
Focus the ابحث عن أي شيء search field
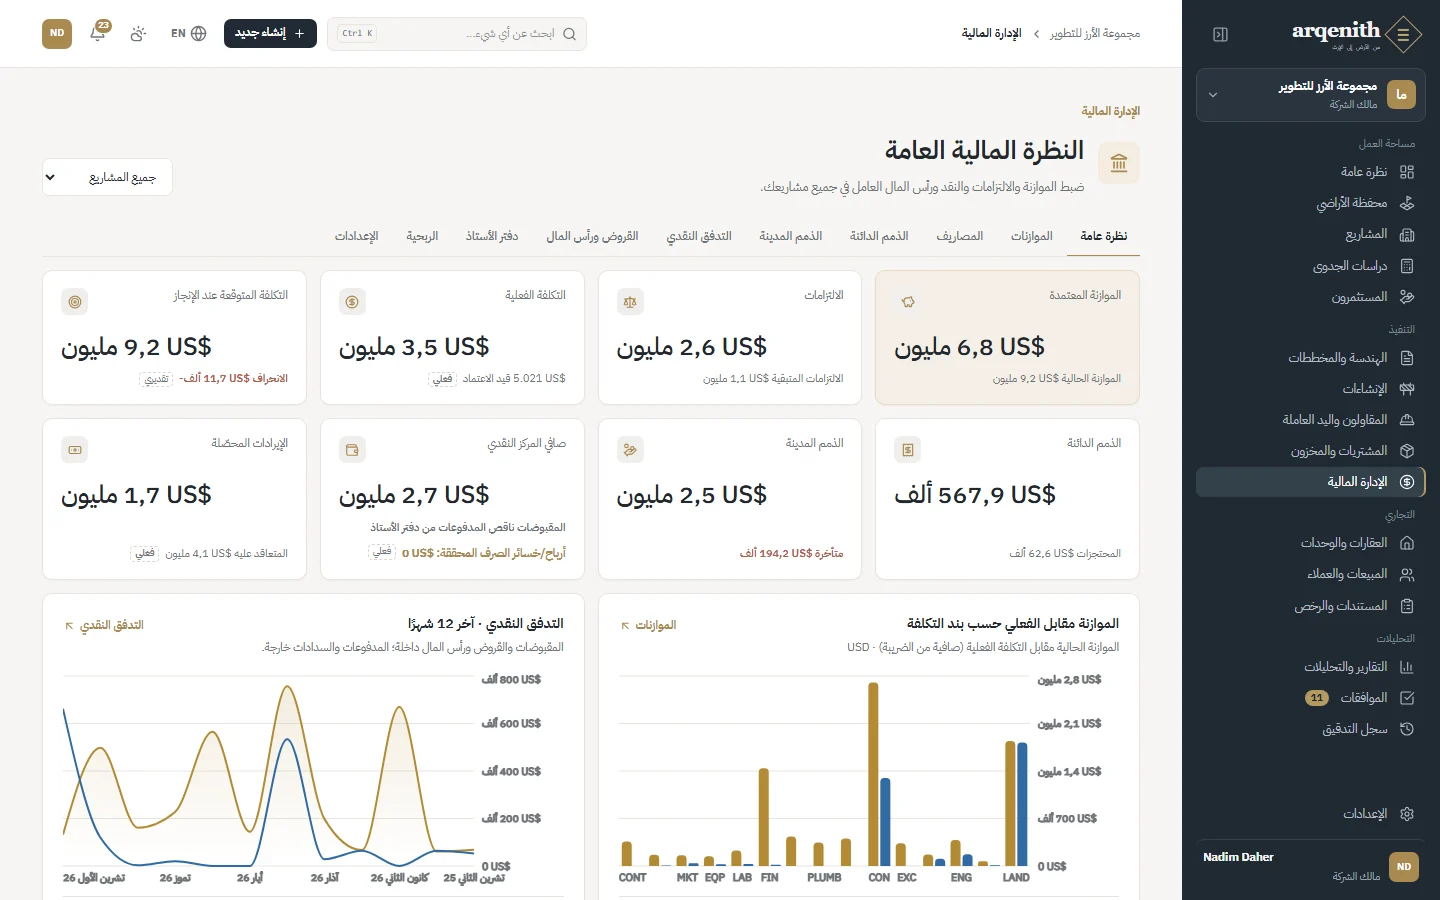pyautogui.click(x=457, y=33)
